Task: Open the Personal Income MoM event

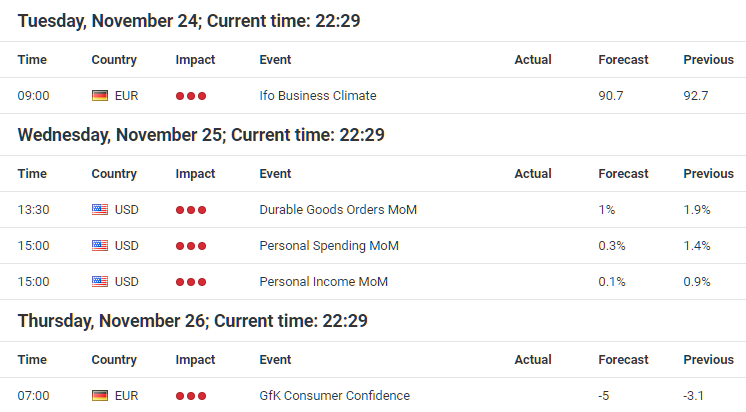Action: tap(324, 282)
